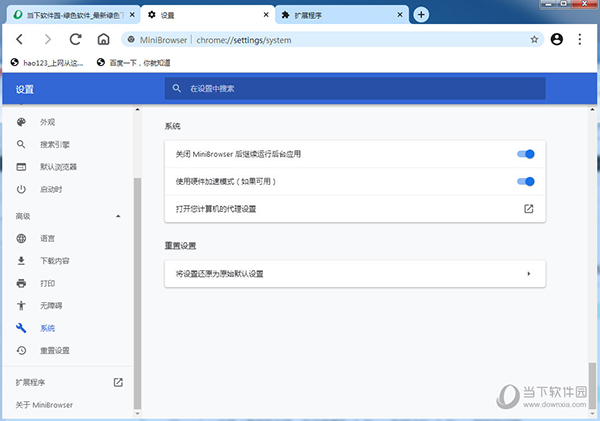The height and width of the screenshot is (421, 600).
Task: Switch to the 当下软件园 tab
Action: 73,15
